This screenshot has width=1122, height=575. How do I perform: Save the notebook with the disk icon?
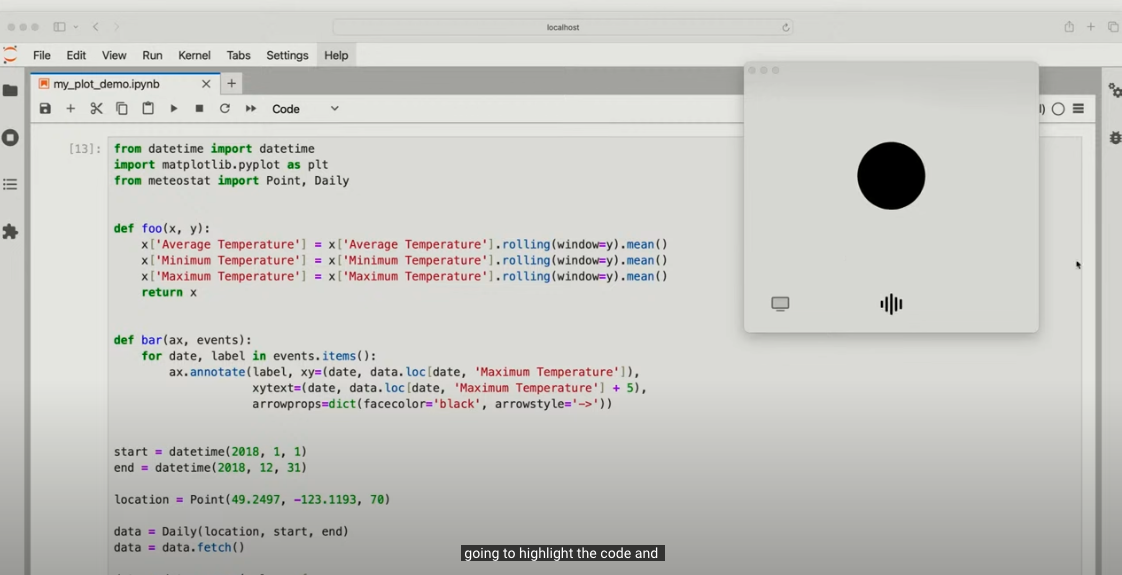pos(45,109)
